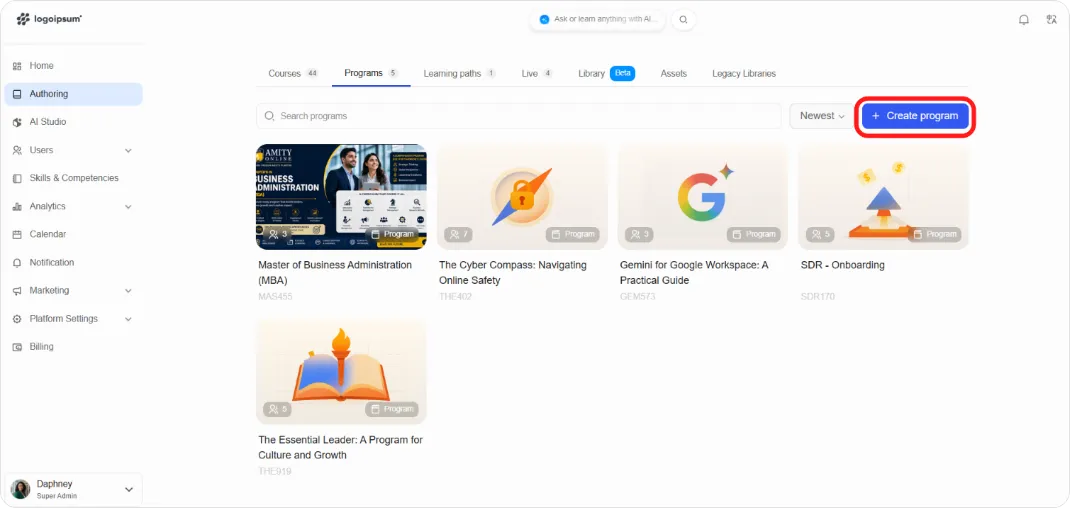This screenshot has height=508, width=1071.
Task: Click the logoipsum logo
Action: tap(48, 19)
